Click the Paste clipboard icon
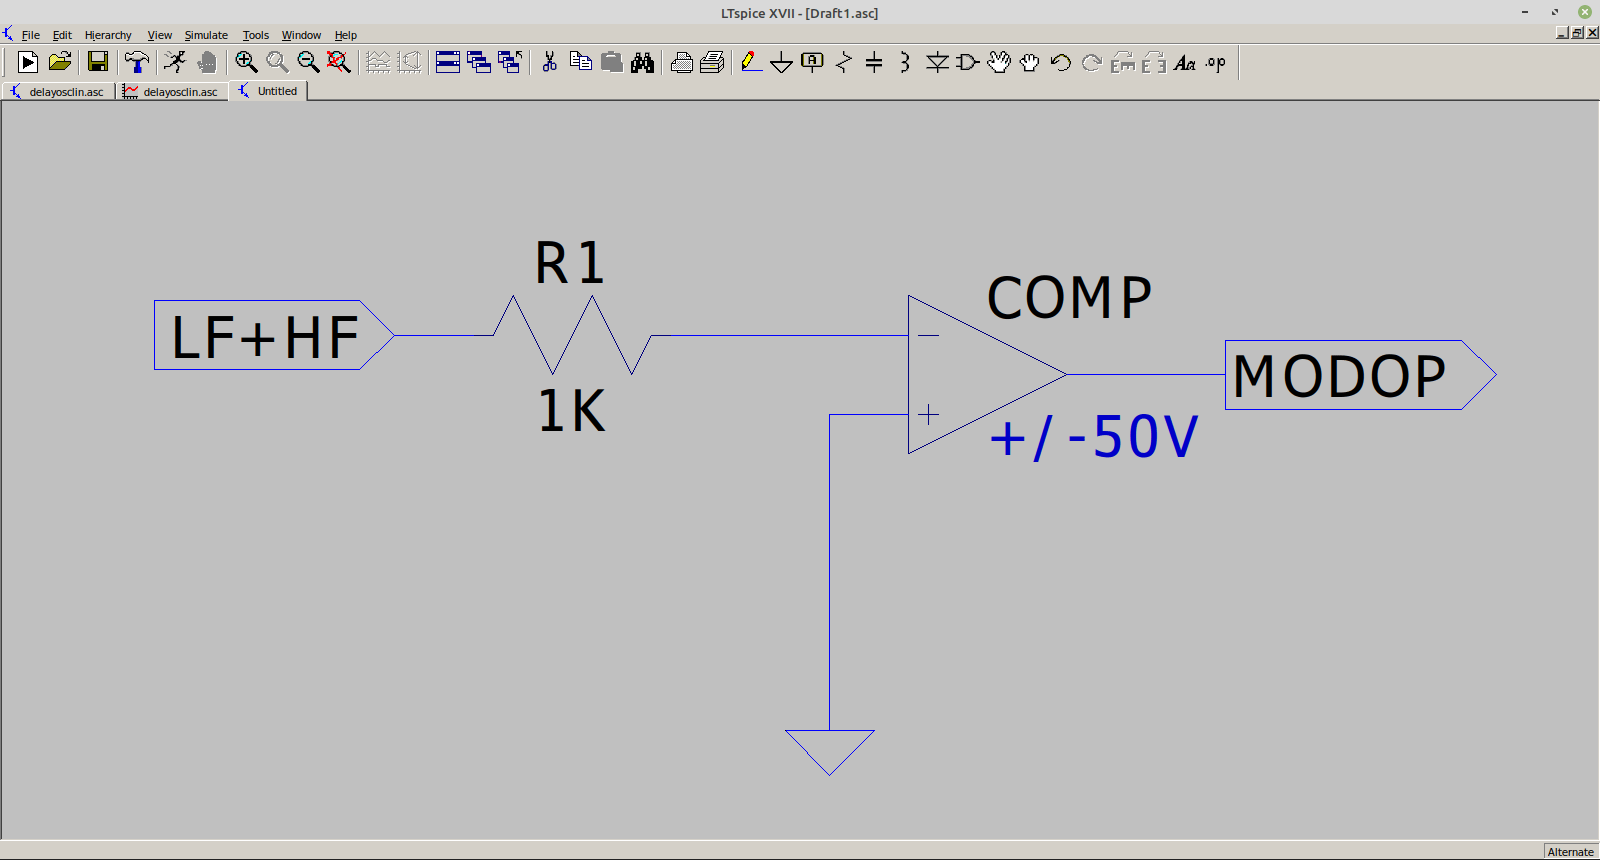This screenshot has height=860, width=1600. (612, 62)
